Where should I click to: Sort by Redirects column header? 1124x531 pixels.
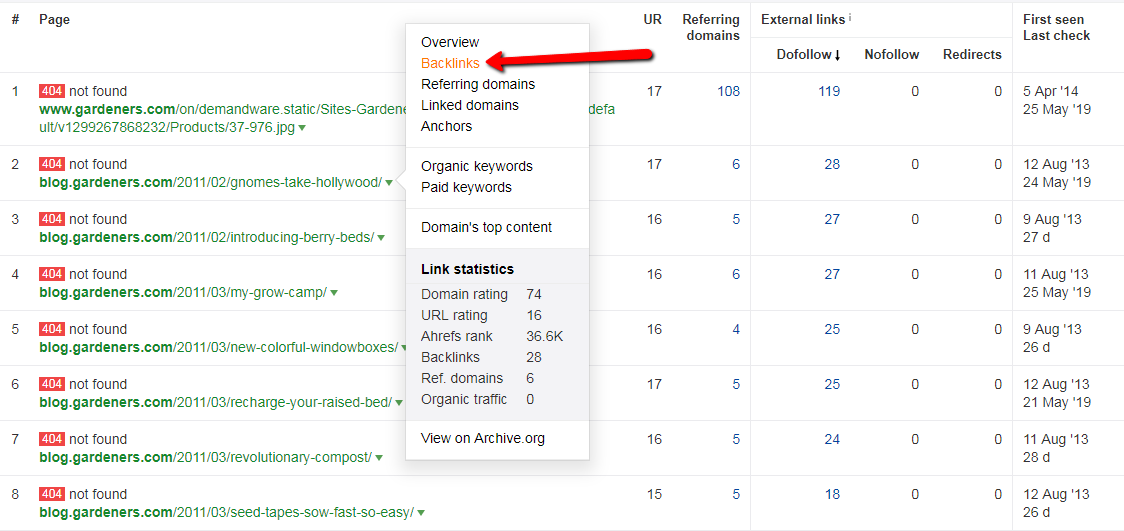(x=972, y=54)
